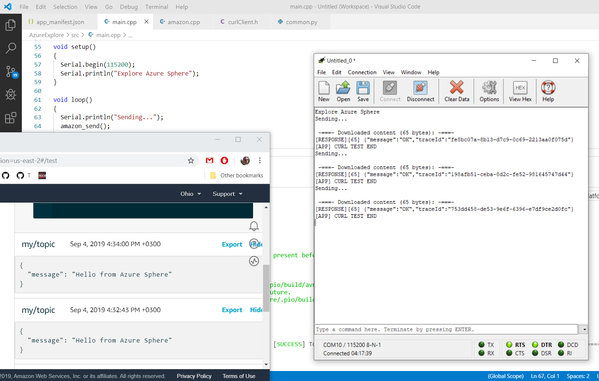Open the Privacy Policy link
This screenshot has height=381, width=599.
tap(194, 376)
